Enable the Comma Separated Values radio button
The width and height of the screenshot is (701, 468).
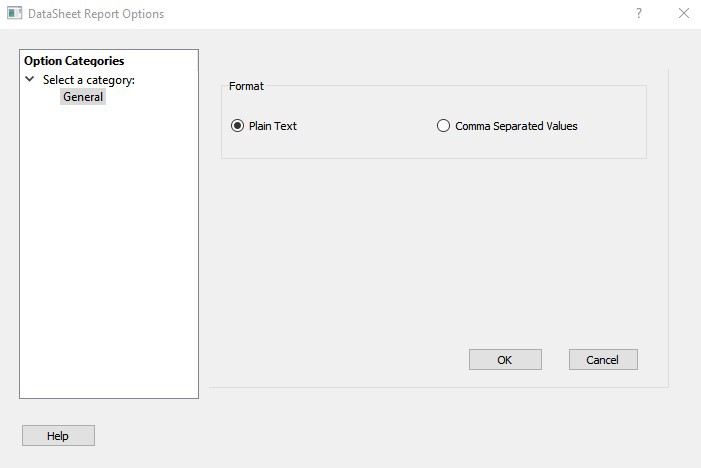(x=443, y=126)
